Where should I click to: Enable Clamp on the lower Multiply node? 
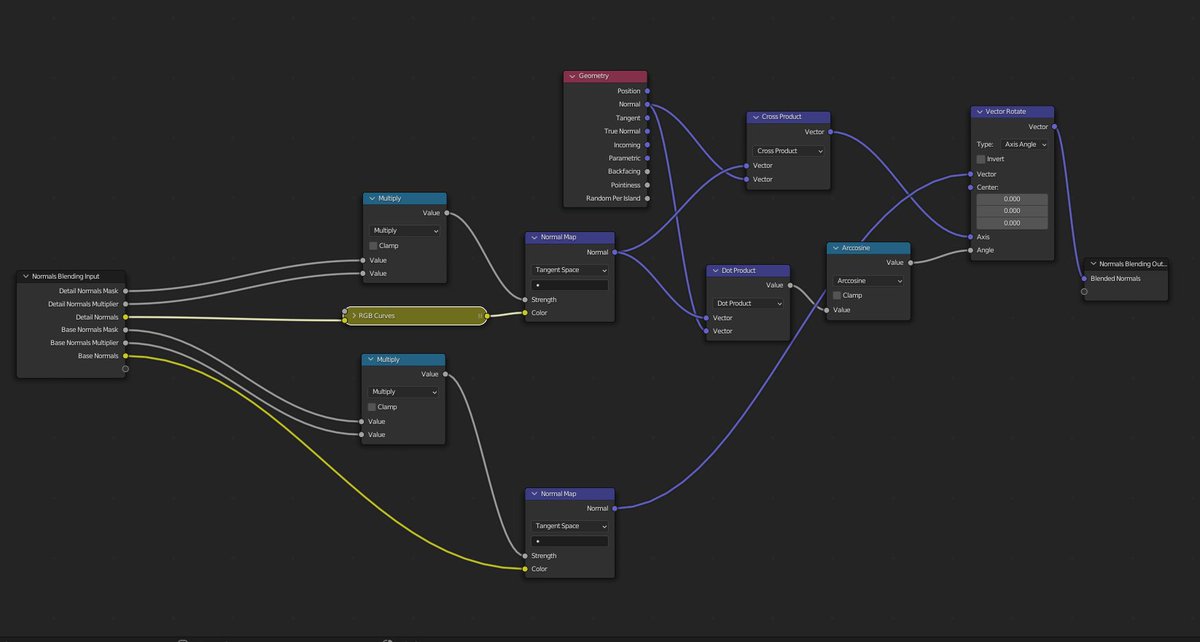click(373, 407)
